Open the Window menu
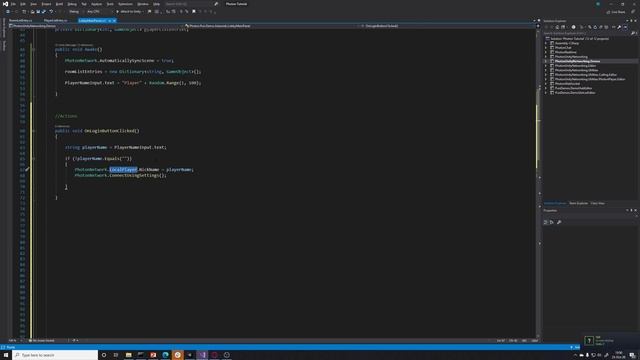The height and width of the screenshot is (360, 640). tap(143, 4)
